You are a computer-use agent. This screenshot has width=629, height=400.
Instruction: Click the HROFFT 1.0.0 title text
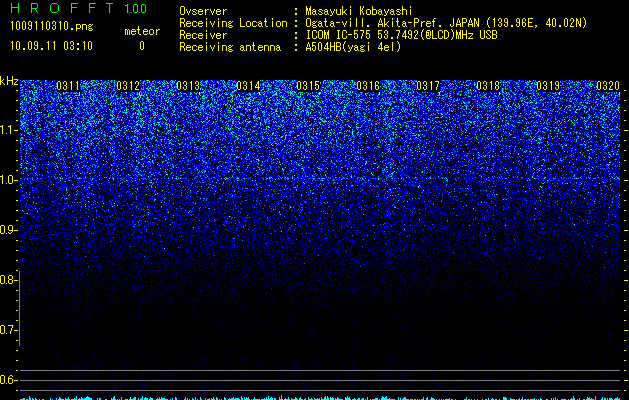click(78, 8)
